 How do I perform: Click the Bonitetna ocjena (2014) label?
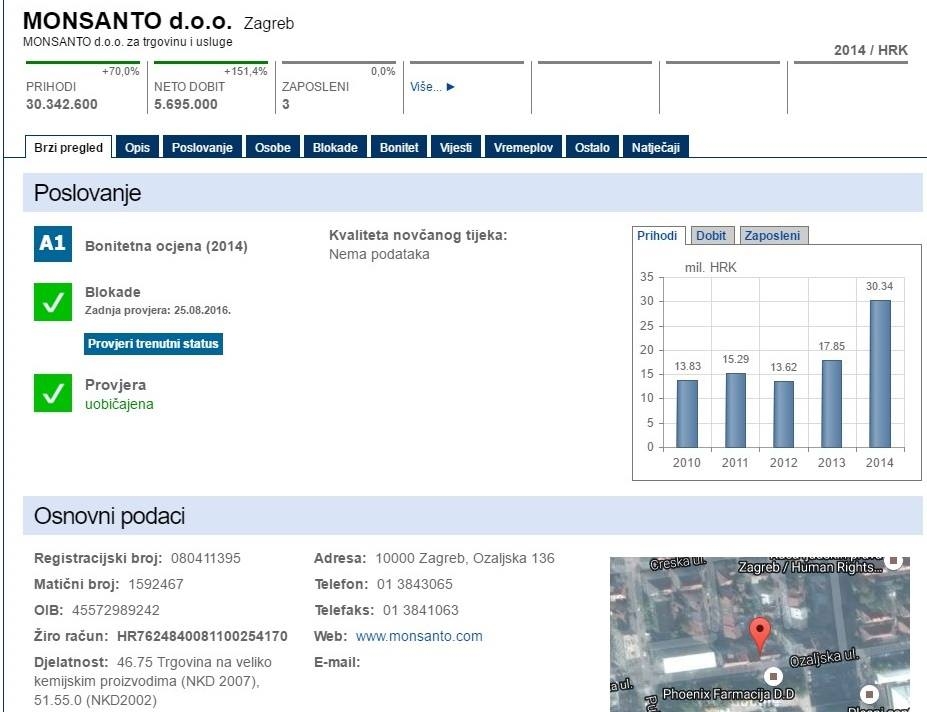point(166,246)
